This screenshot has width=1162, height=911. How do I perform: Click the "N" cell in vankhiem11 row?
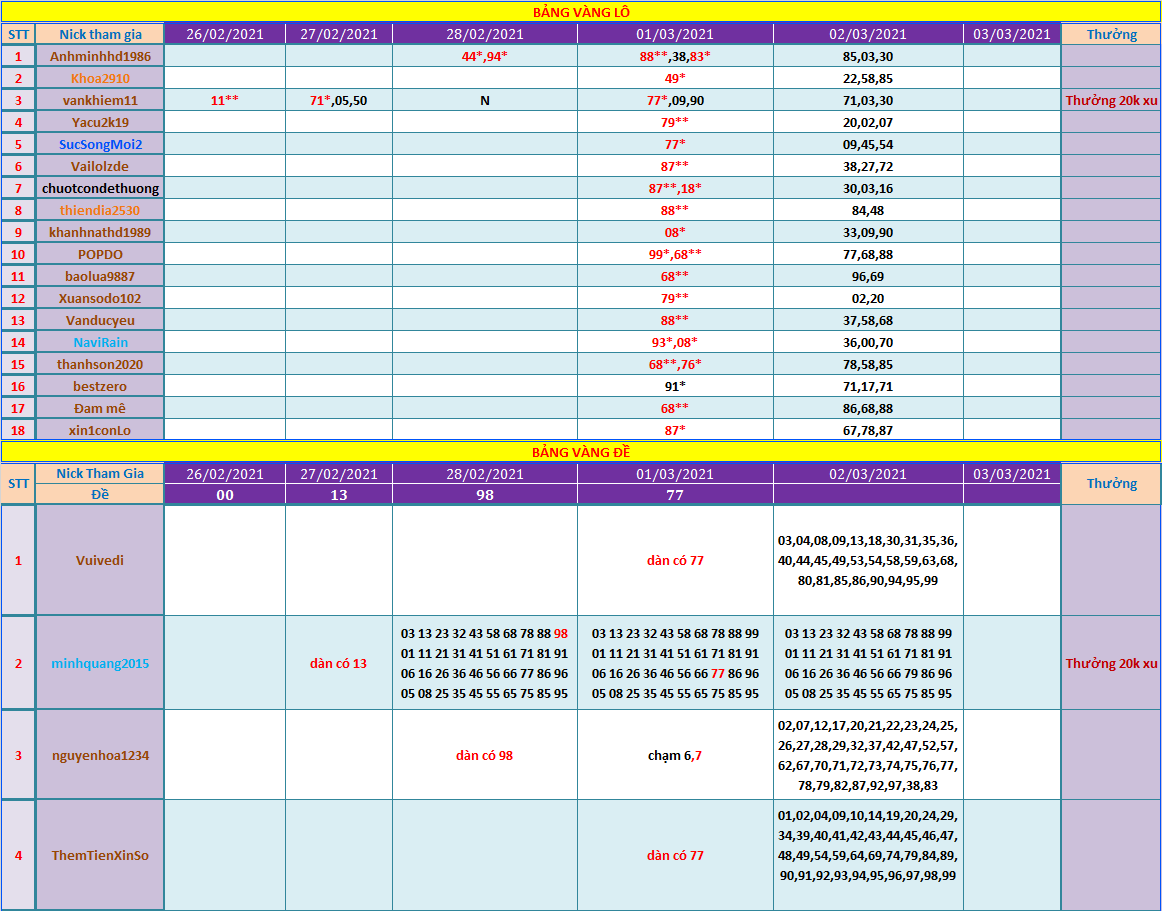point(484,100)
